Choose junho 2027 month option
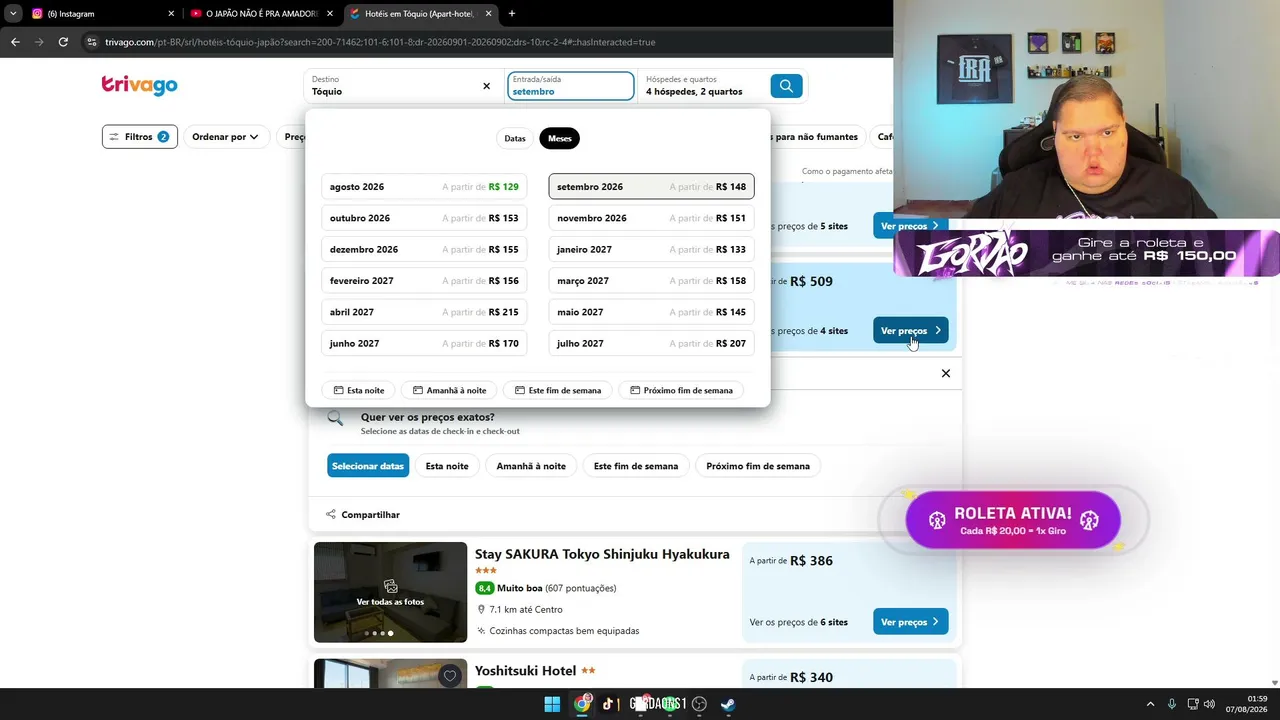The image size is (1280, 720). pos(424,343)
